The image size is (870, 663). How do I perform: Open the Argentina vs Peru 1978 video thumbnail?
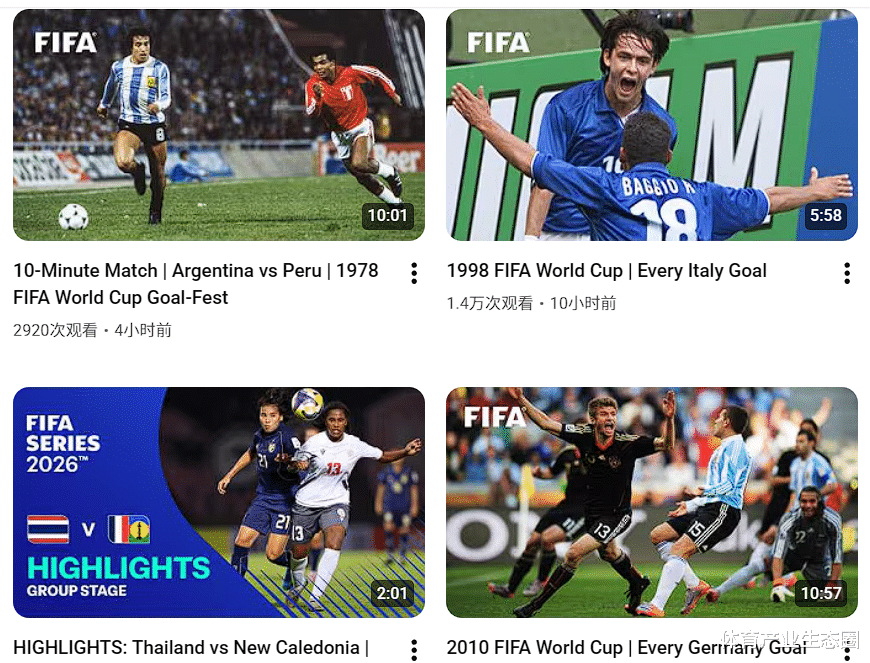click(x=219, y=125)
